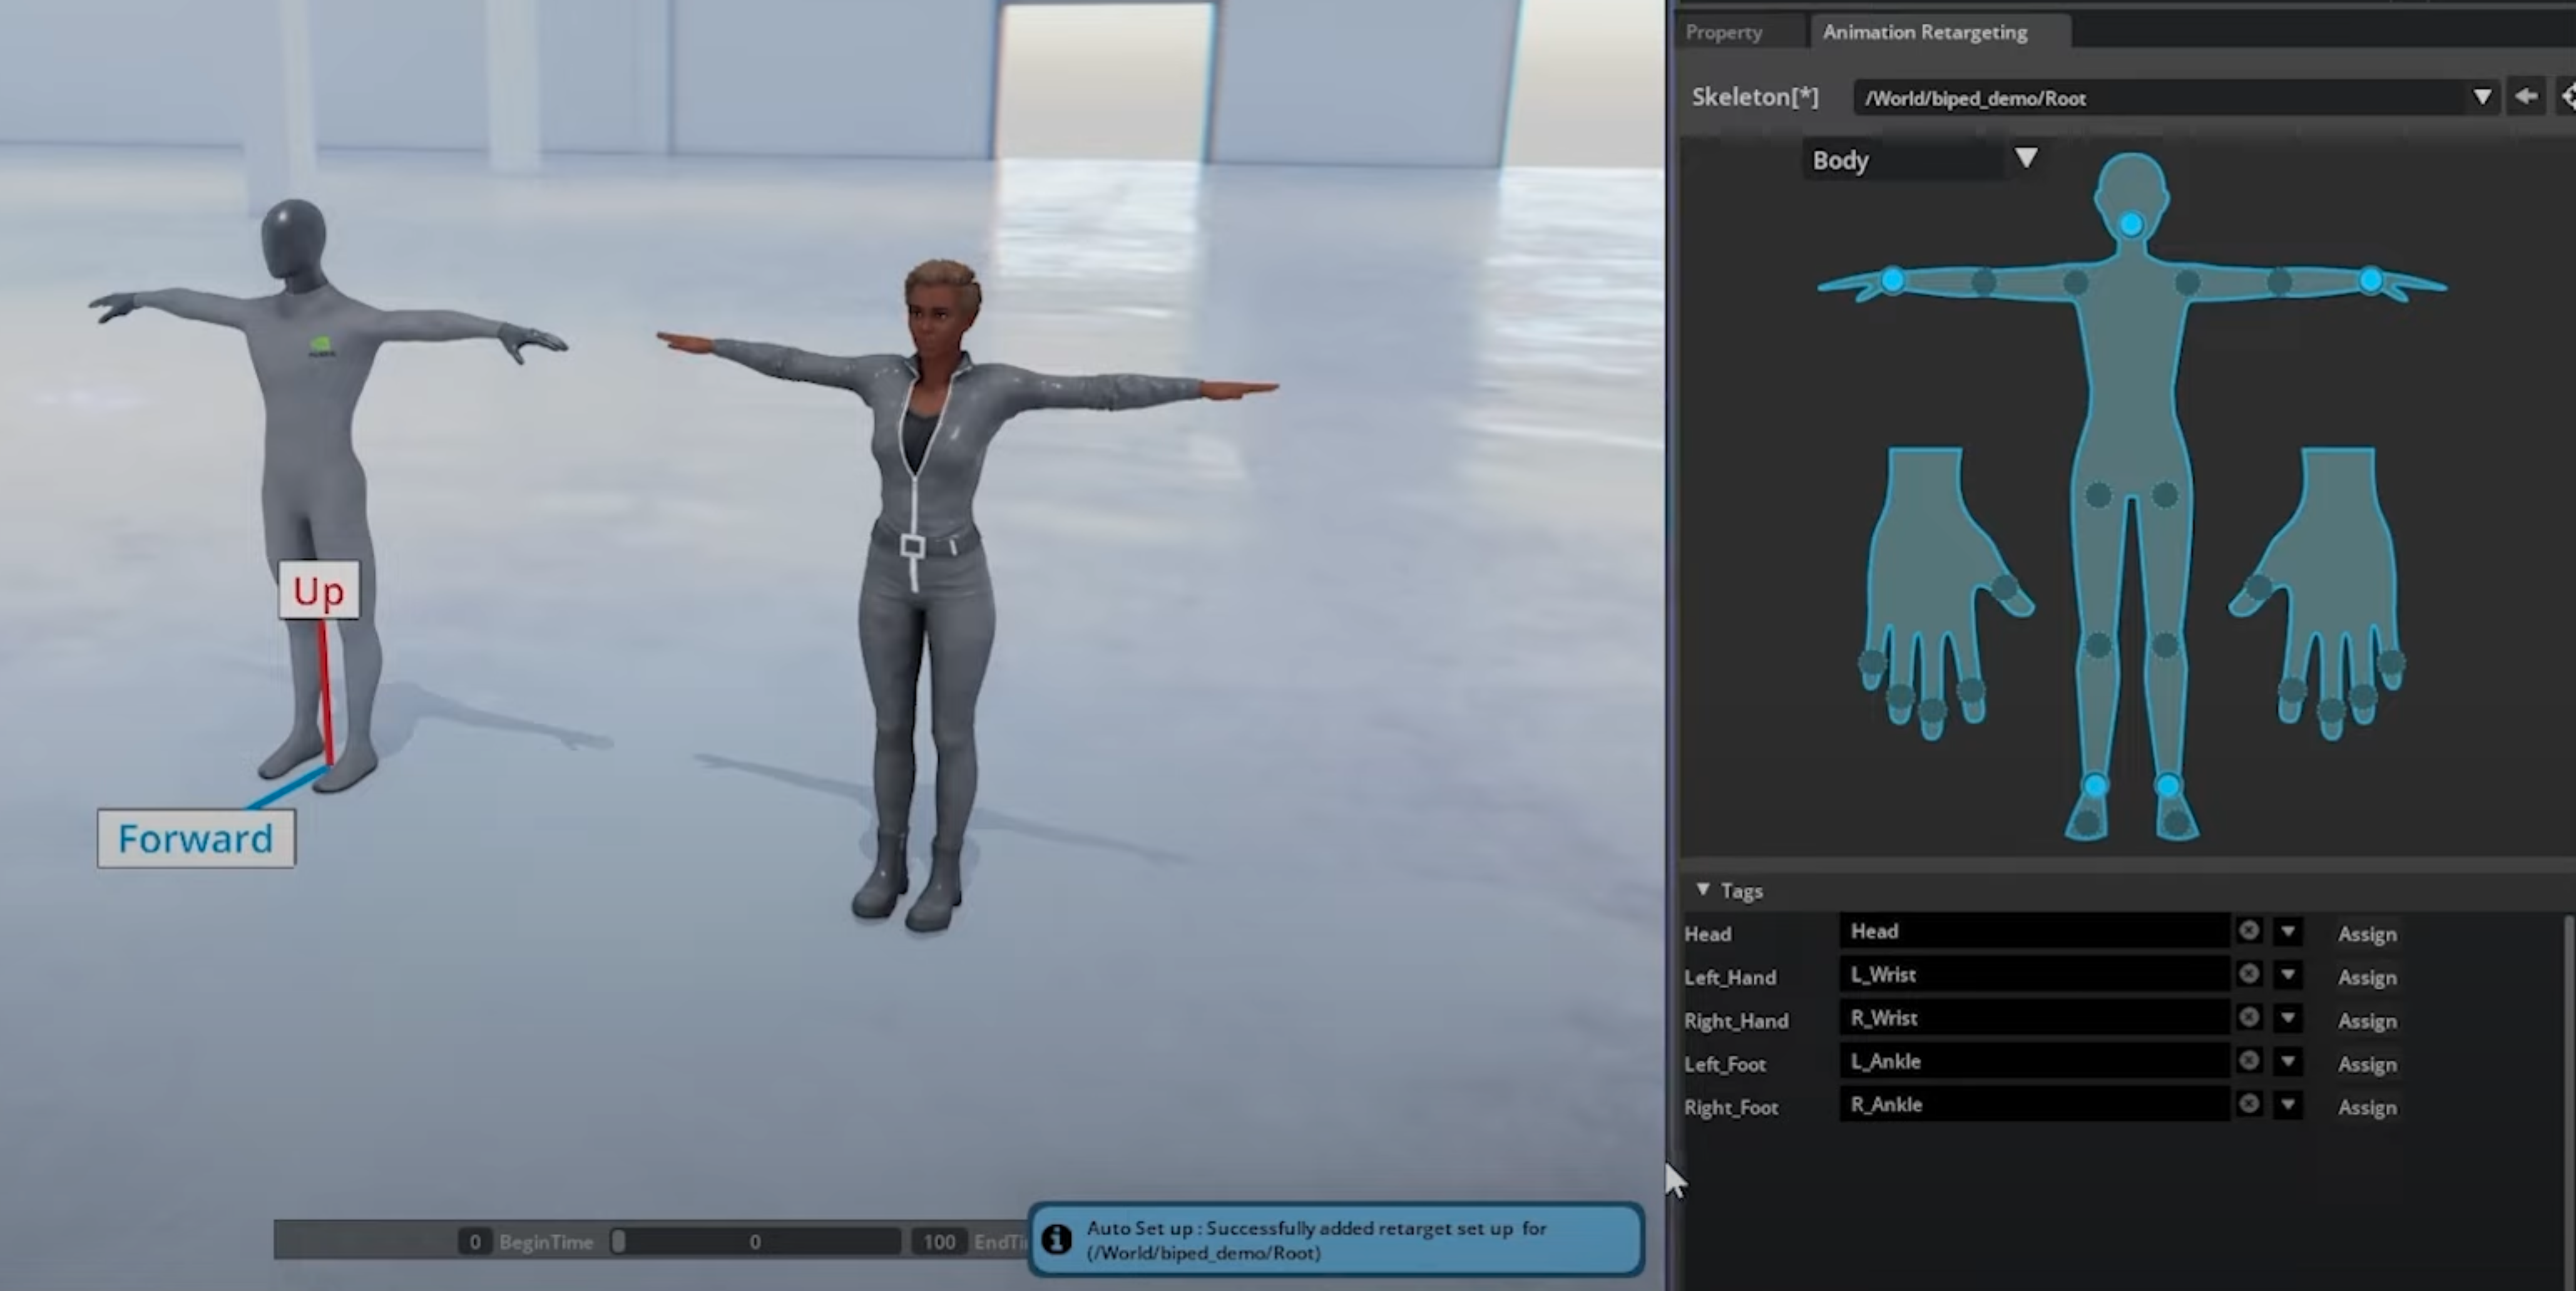Click Assign for the Head tag
Viewport: 2576px width, 1291px height.
(2367, 934)
